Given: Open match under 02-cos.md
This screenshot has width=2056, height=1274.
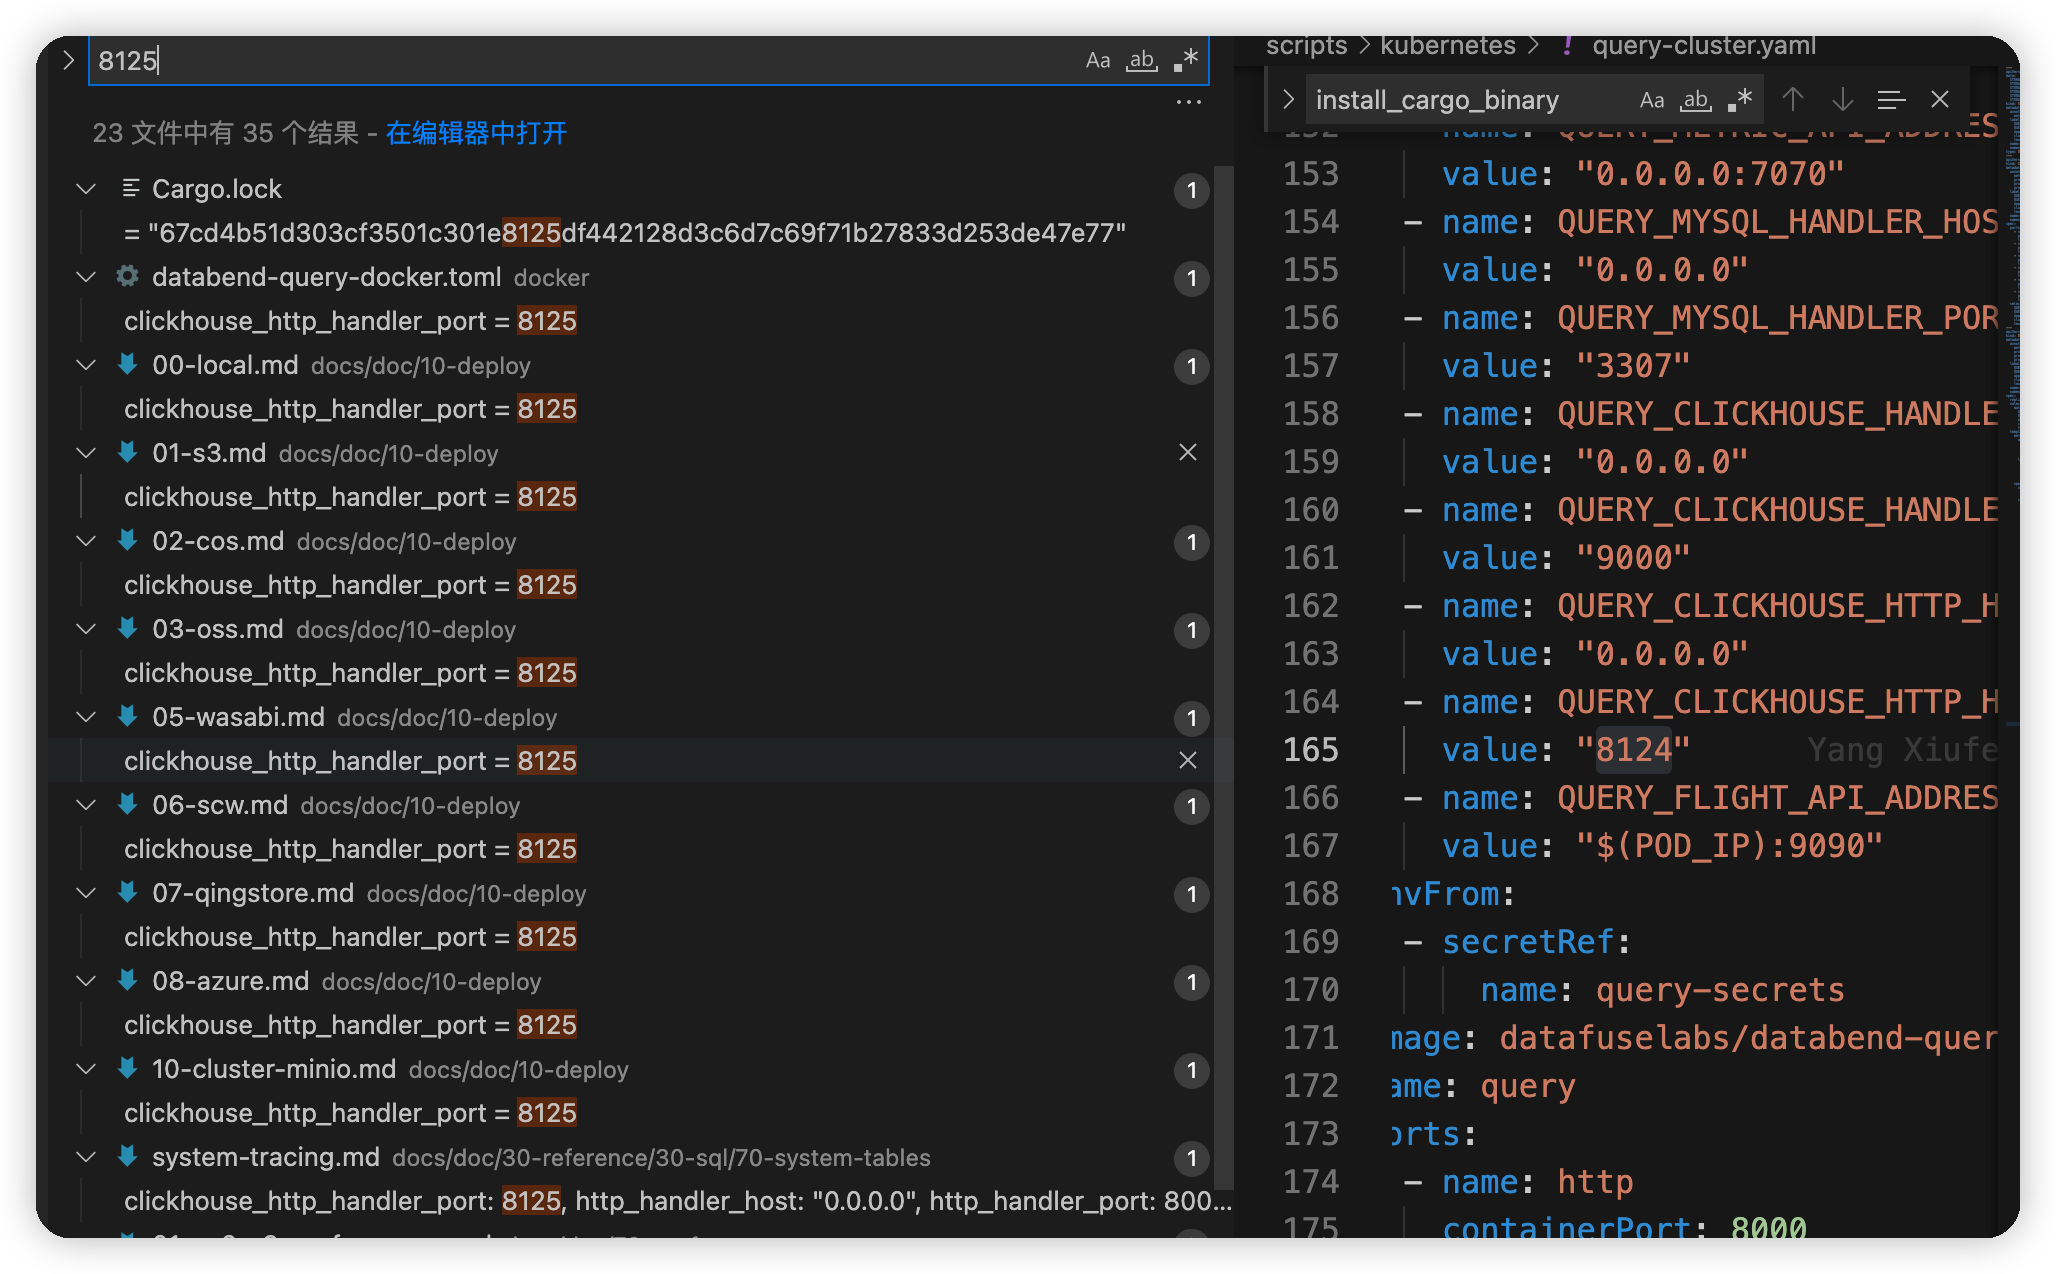Looking at the screenshot, I should tap(350, 585).
